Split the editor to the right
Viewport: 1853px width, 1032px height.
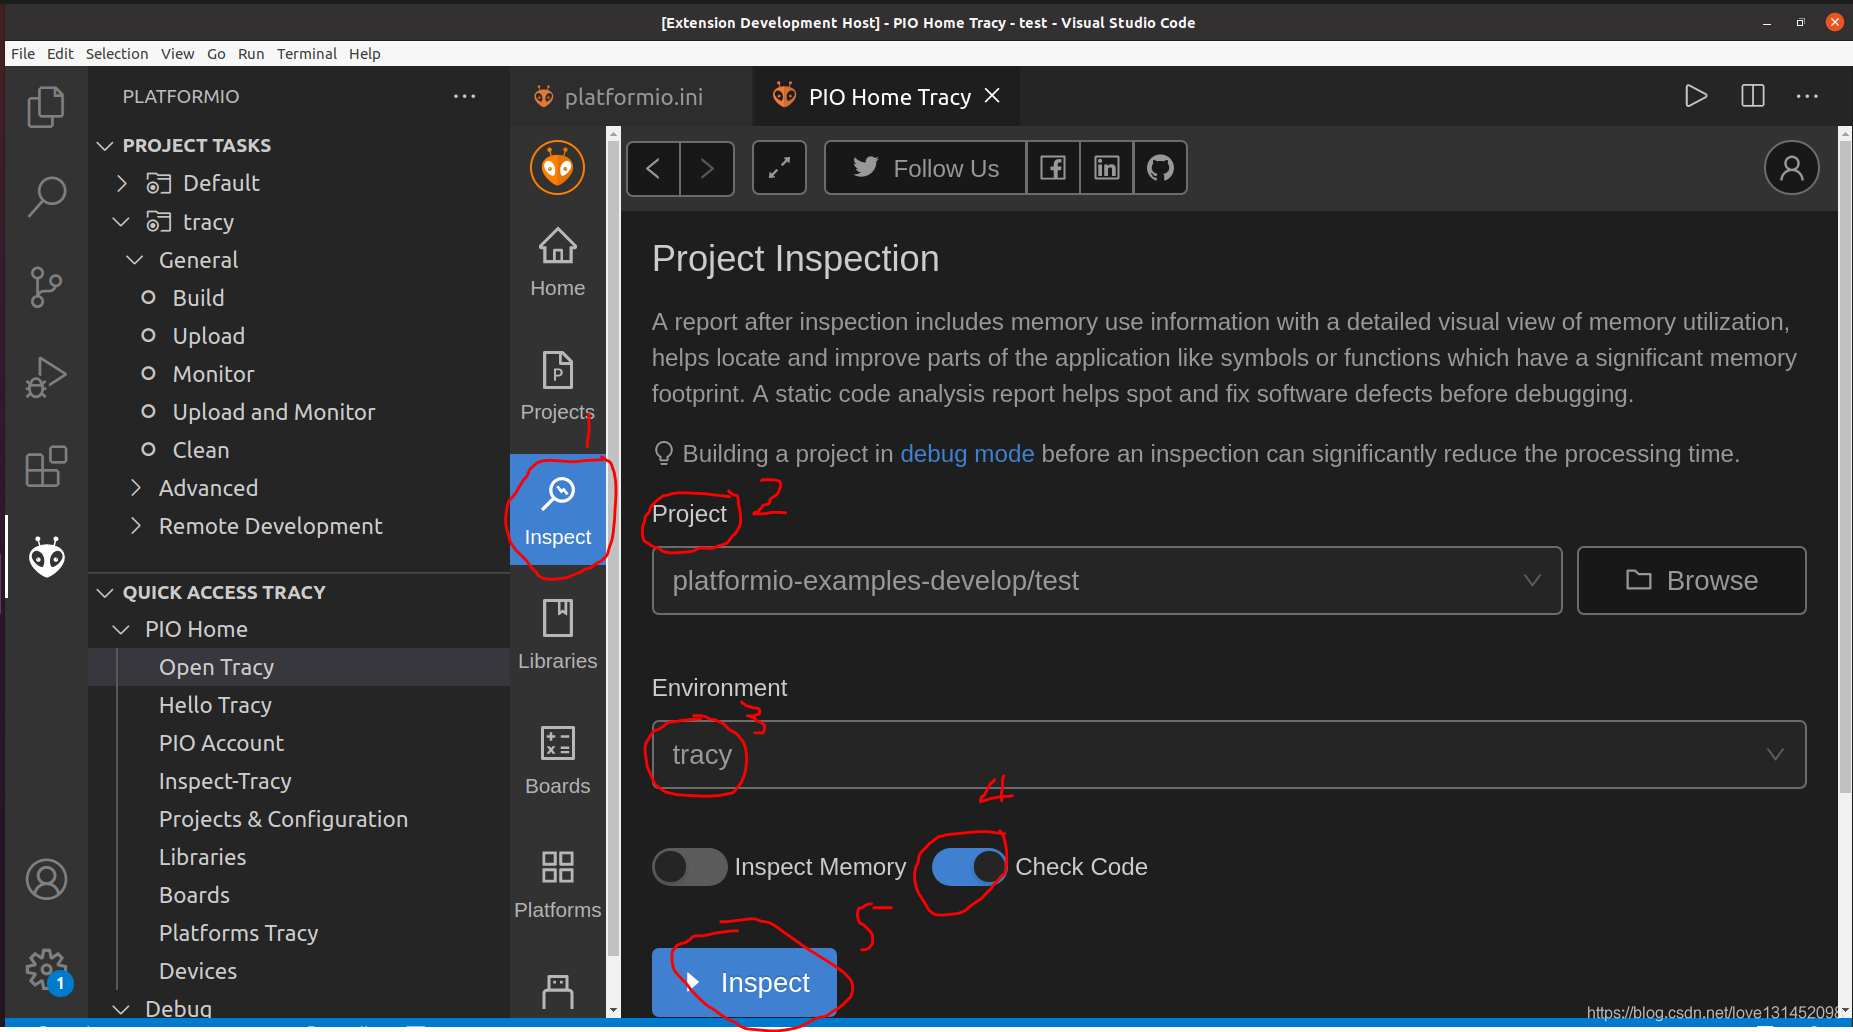[x=1752, y=96]
